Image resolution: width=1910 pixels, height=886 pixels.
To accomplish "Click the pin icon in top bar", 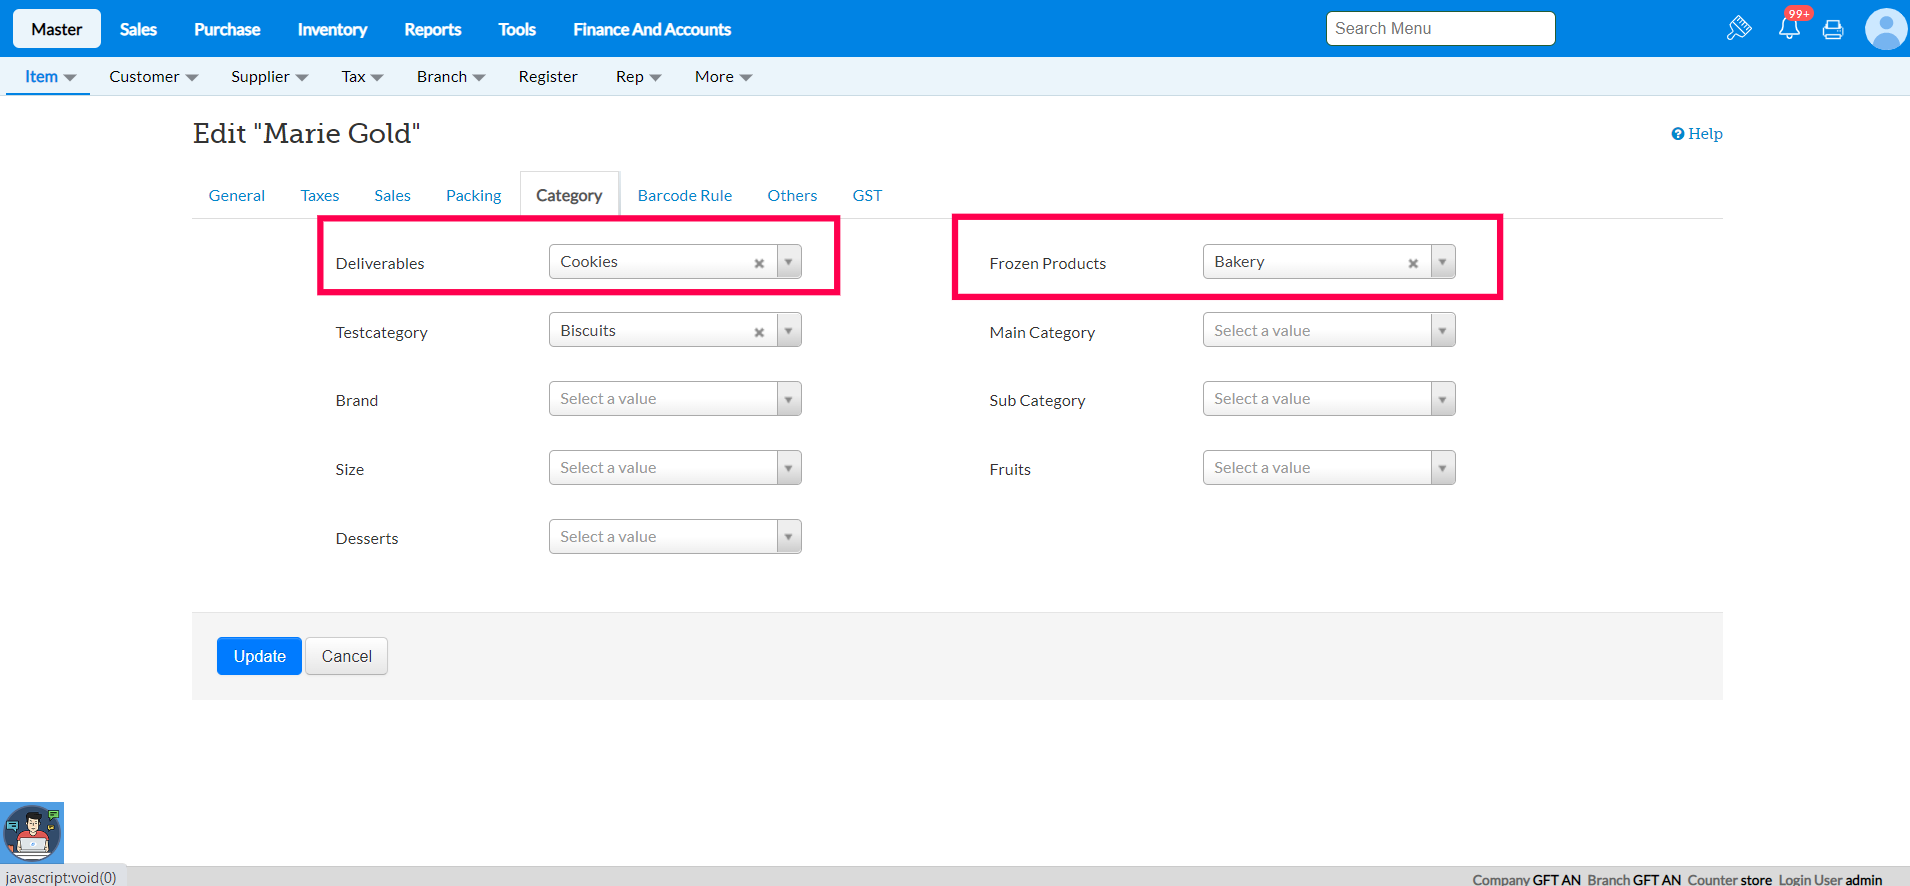I will coord(1739,28).
